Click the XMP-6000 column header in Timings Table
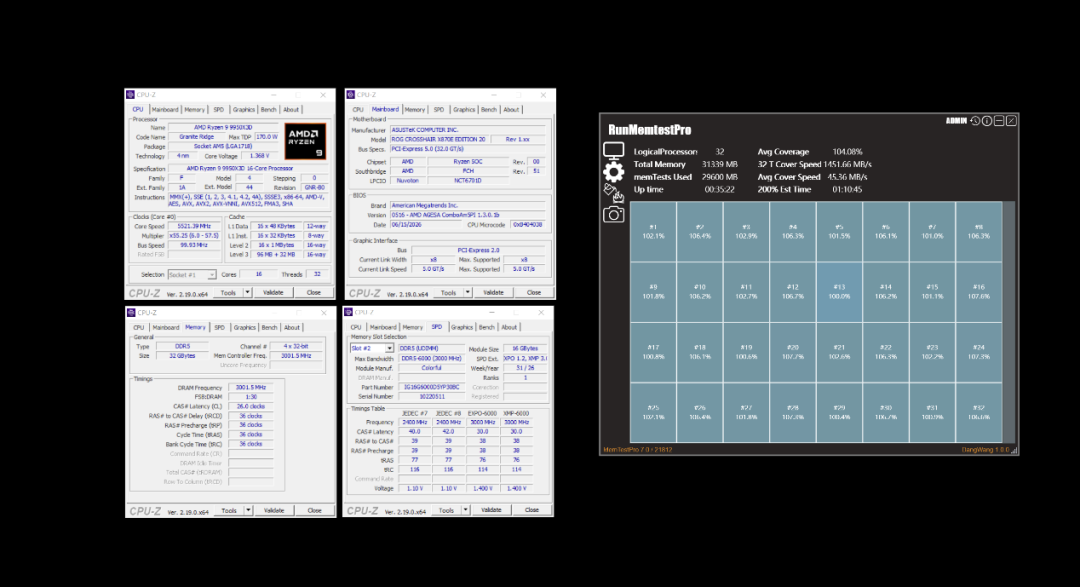The height and width of the screenshot is (587, 1080). click(516, 413)
